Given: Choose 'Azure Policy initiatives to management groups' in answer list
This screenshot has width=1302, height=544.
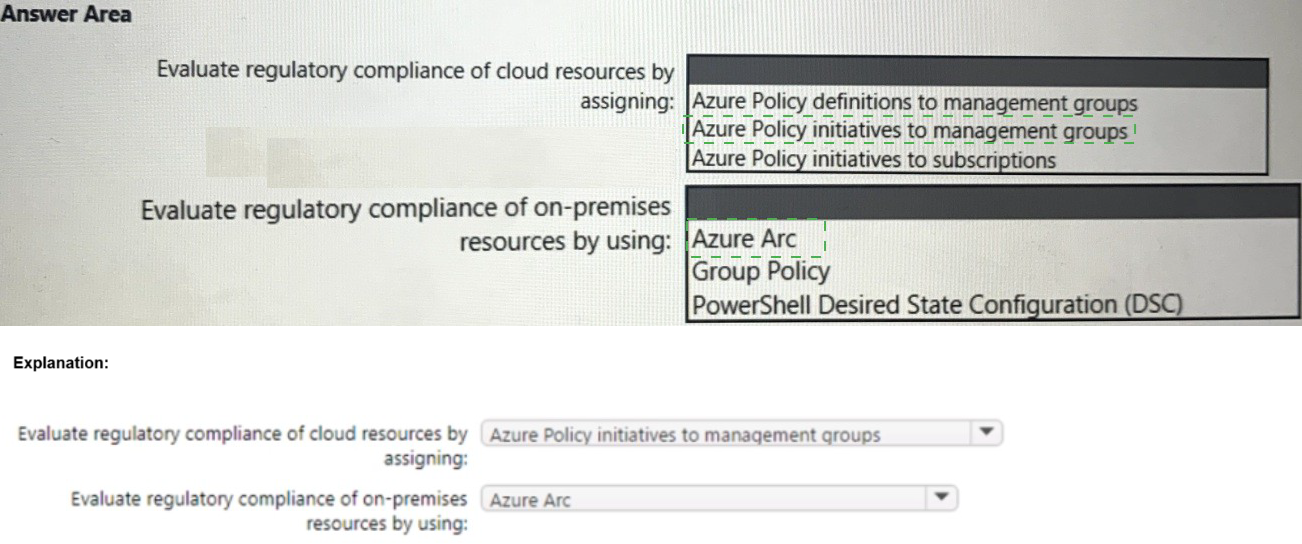Looking at the screenshot, I should (x=909, y=131).
